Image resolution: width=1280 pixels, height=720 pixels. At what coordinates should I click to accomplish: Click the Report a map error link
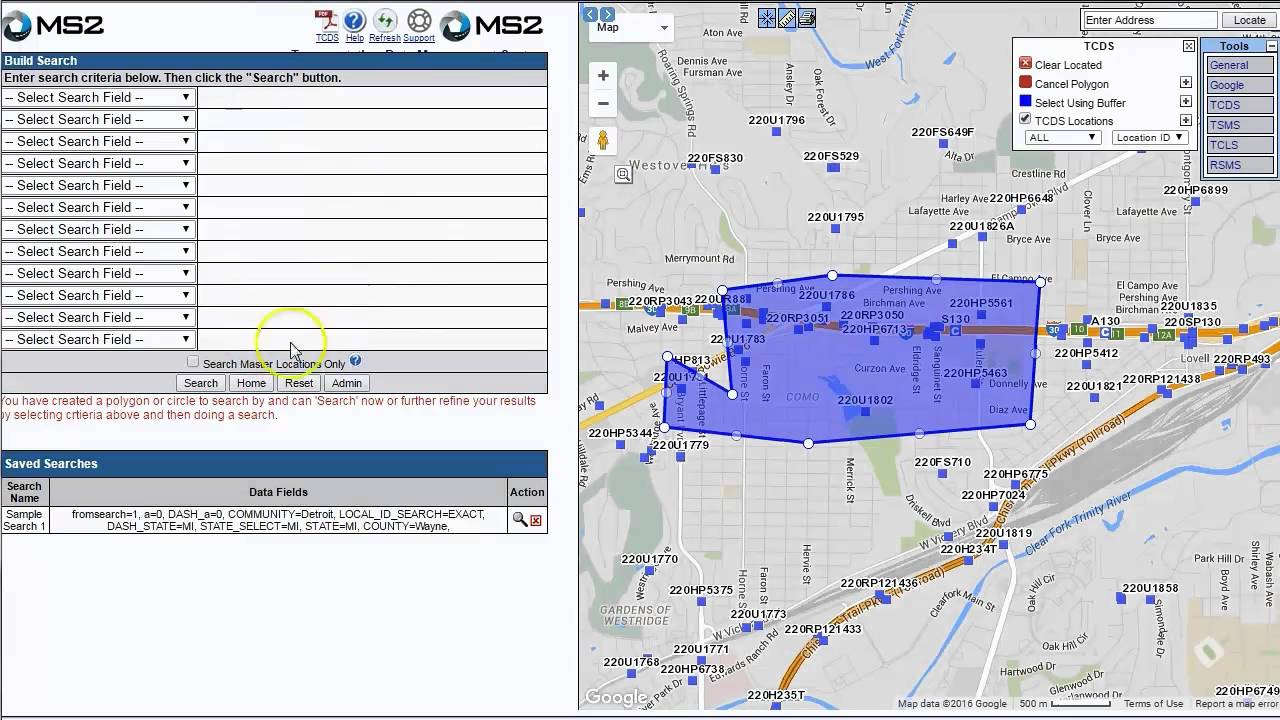1236,704
